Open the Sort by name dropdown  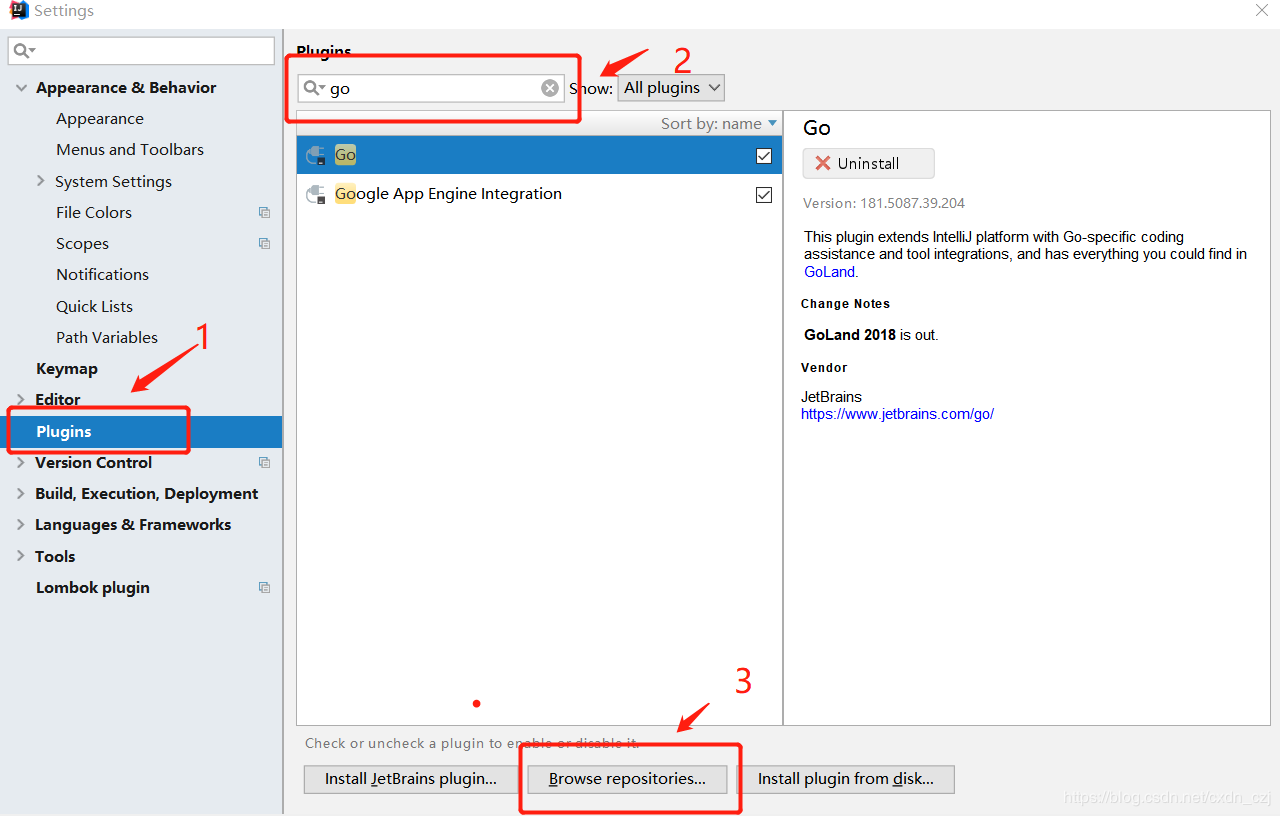718,123
